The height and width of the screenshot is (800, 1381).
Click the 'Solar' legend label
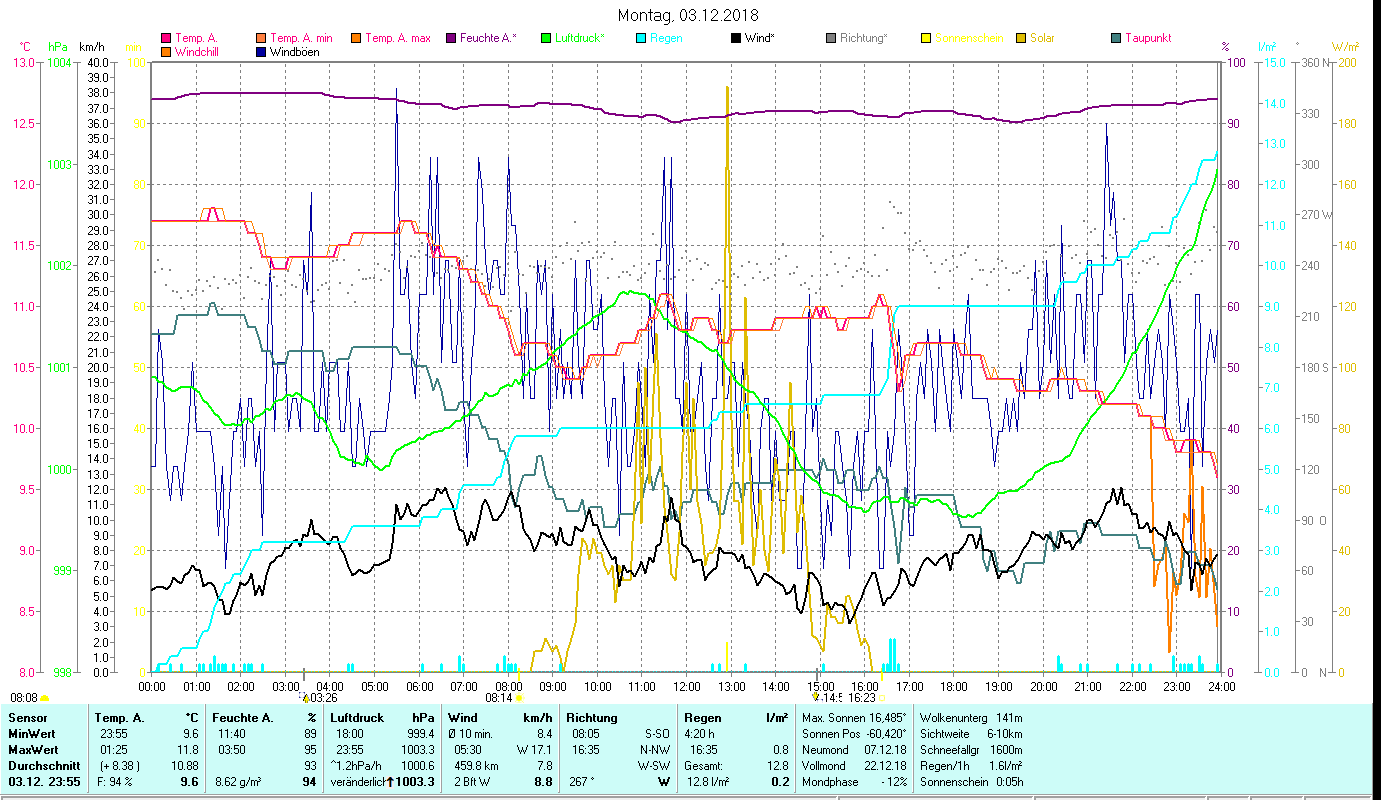pyautogui.click(x=1042, y=39)
